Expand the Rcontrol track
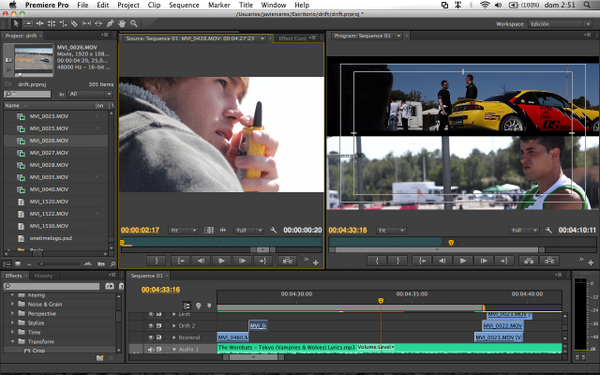This screenshot has width=600, height=375. tap(174, 338)
